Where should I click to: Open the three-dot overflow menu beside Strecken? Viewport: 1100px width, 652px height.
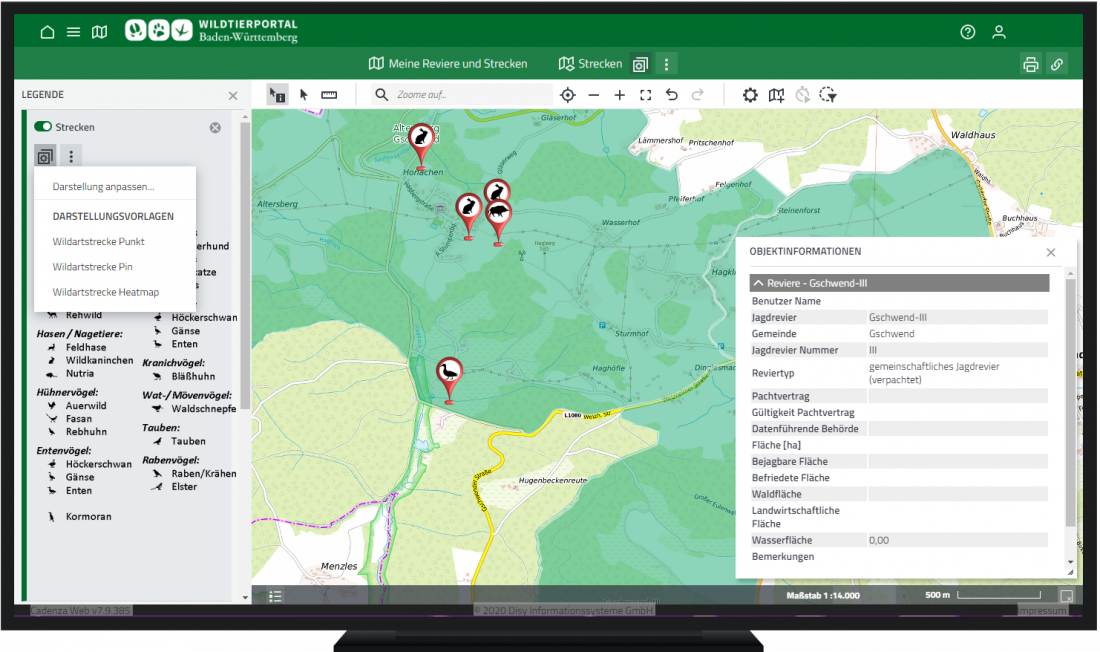[667, 63]
